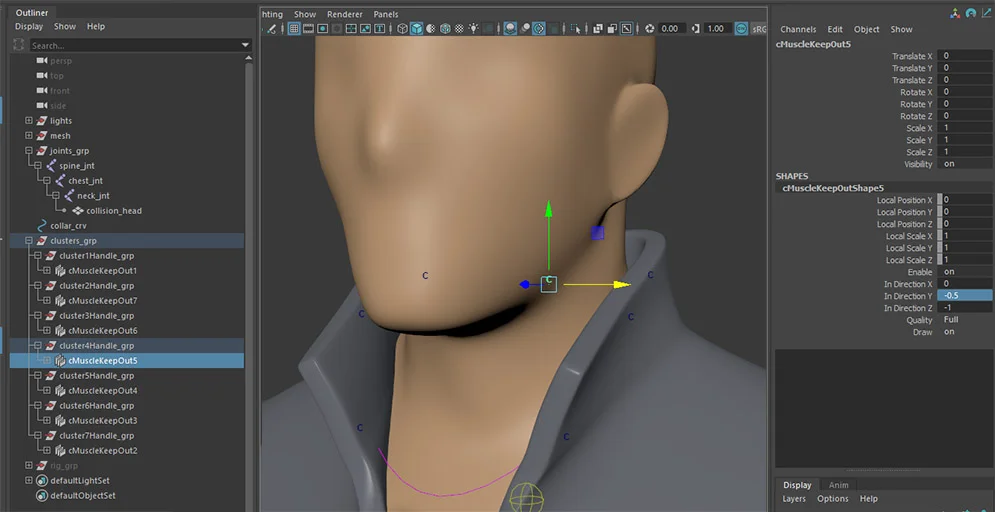Open the viewport Panels menu
The width and height of the screenshot is (995, 512).
[386, 14]
